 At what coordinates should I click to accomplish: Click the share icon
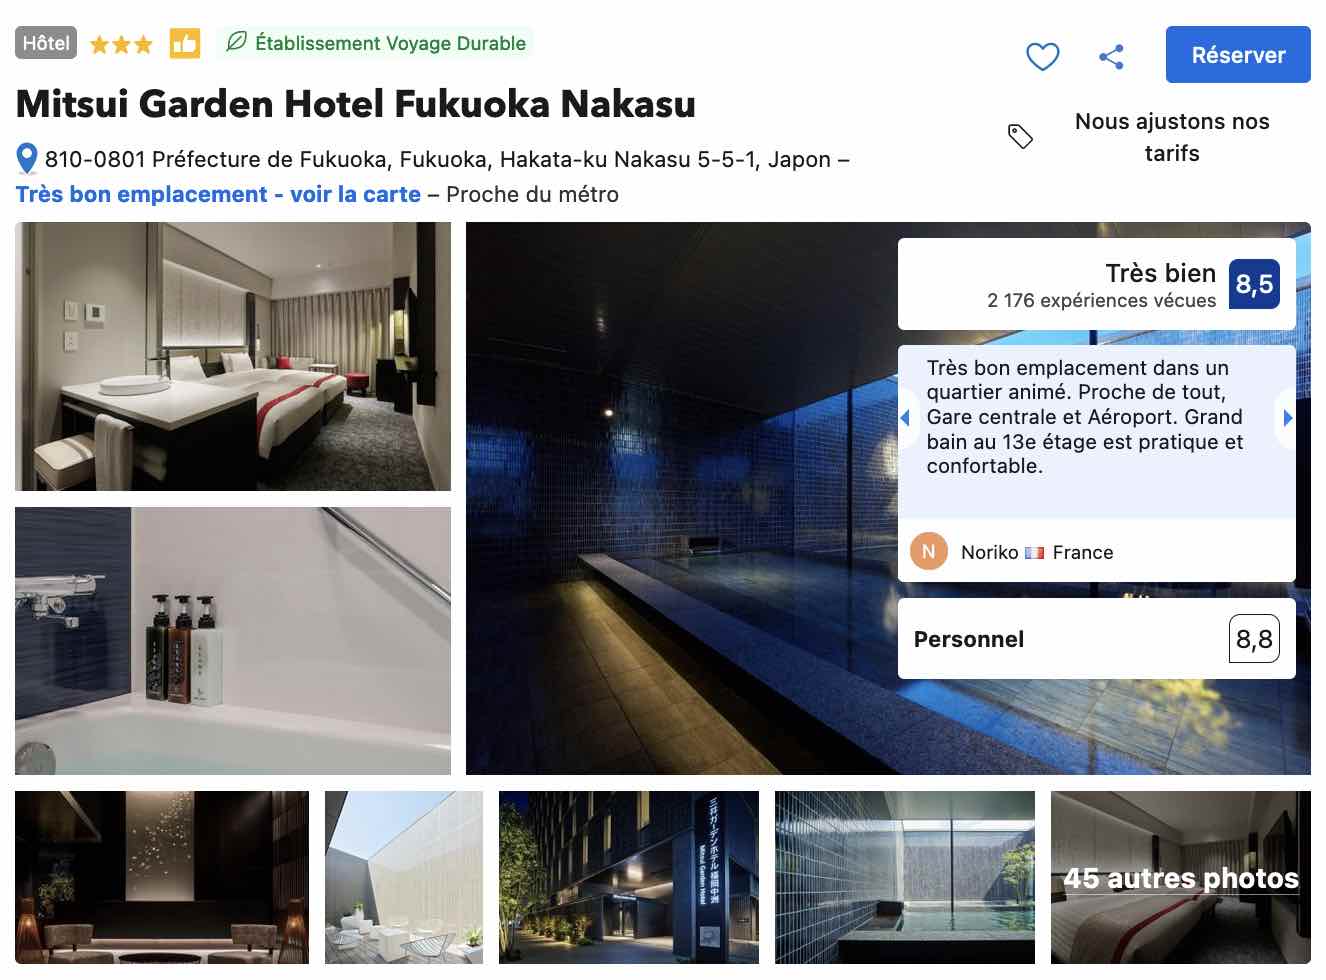[x=1111, y=56]
